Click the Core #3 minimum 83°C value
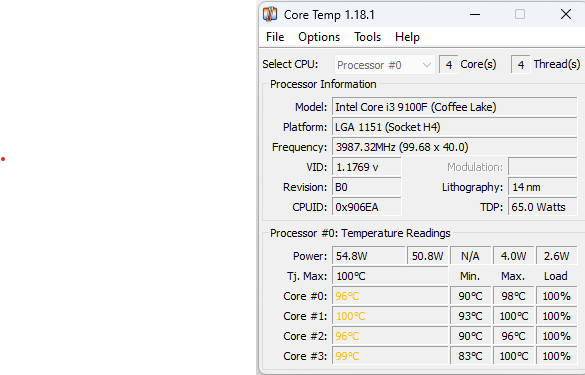The width and height of the screenshot is (585, 375). coord(470,356)
